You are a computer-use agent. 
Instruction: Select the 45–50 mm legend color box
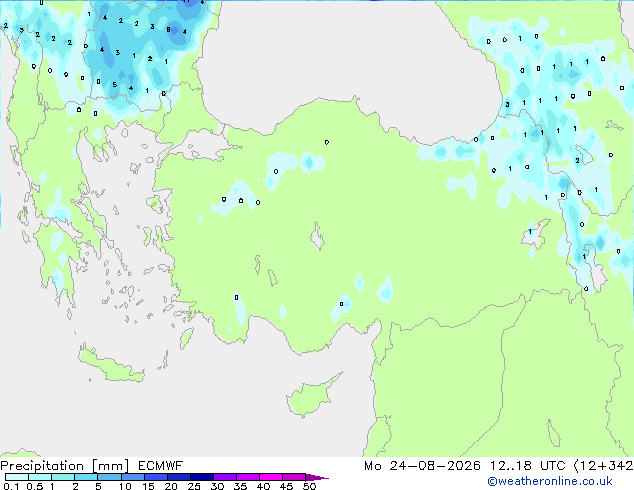point(294,477)
